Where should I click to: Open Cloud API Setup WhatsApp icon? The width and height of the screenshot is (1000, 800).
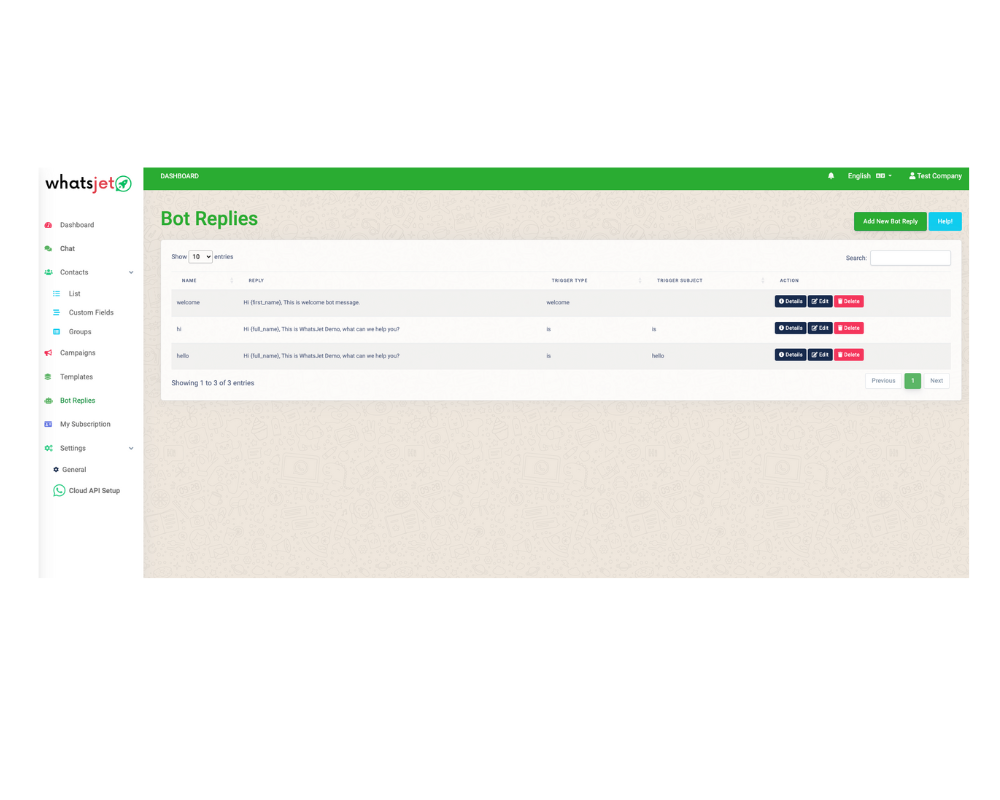click(x=59, y=490)
